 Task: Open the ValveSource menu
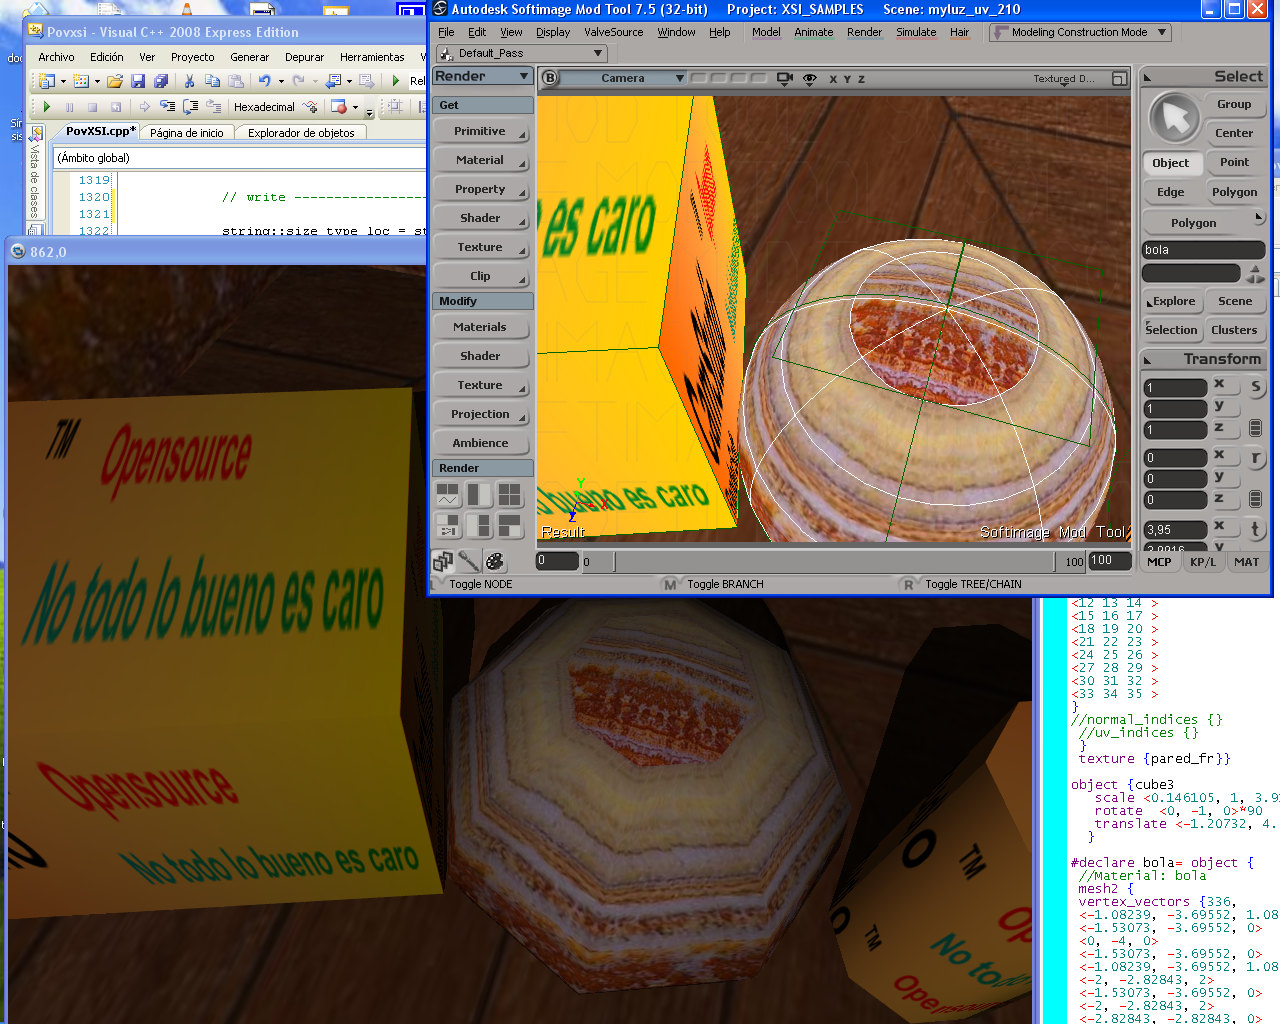614,32
